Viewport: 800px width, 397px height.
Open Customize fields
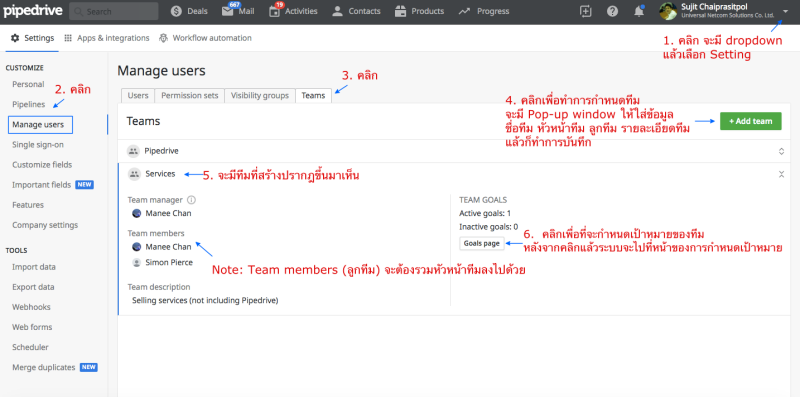[x=42, y=165]
